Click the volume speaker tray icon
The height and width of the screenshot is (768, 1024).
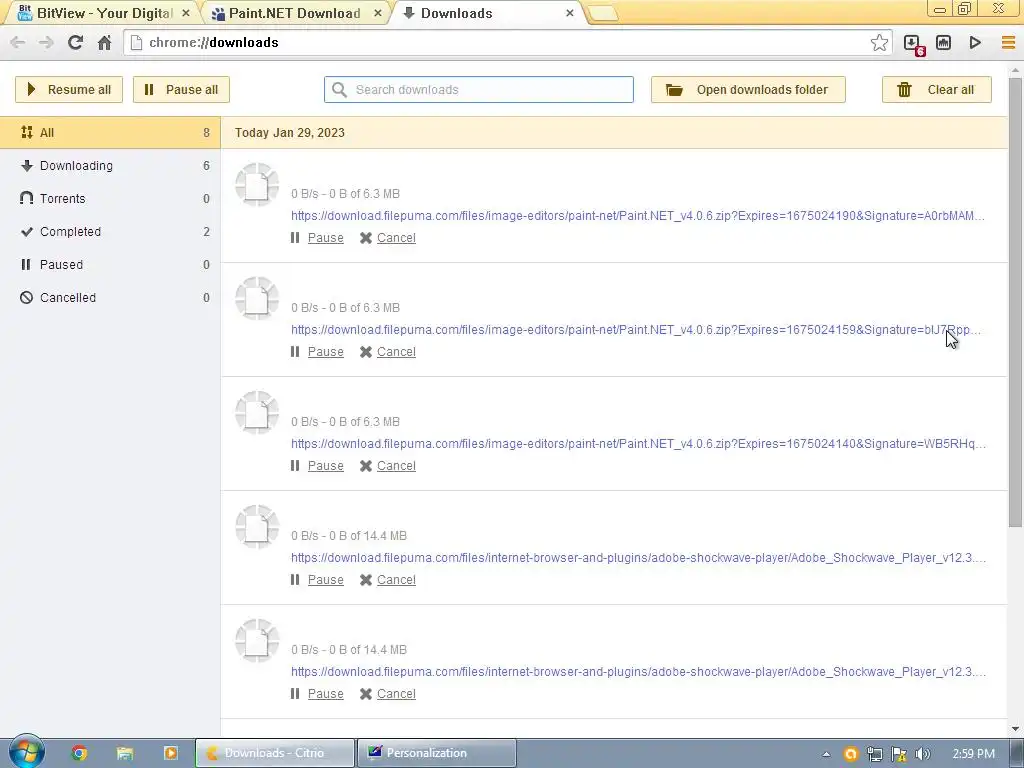tap(922, 754)
